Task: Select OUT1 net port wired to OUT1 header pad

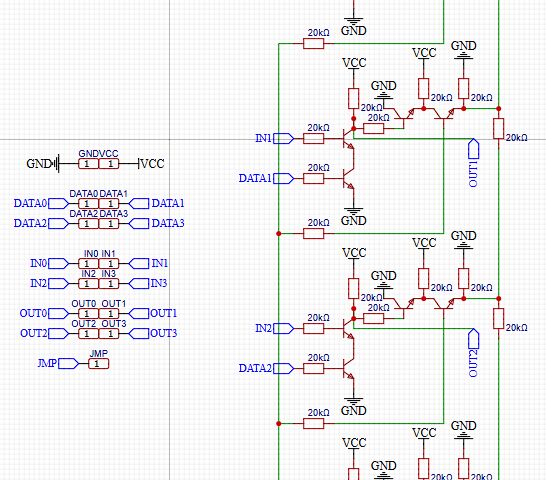Action: (x=139, y=313)
